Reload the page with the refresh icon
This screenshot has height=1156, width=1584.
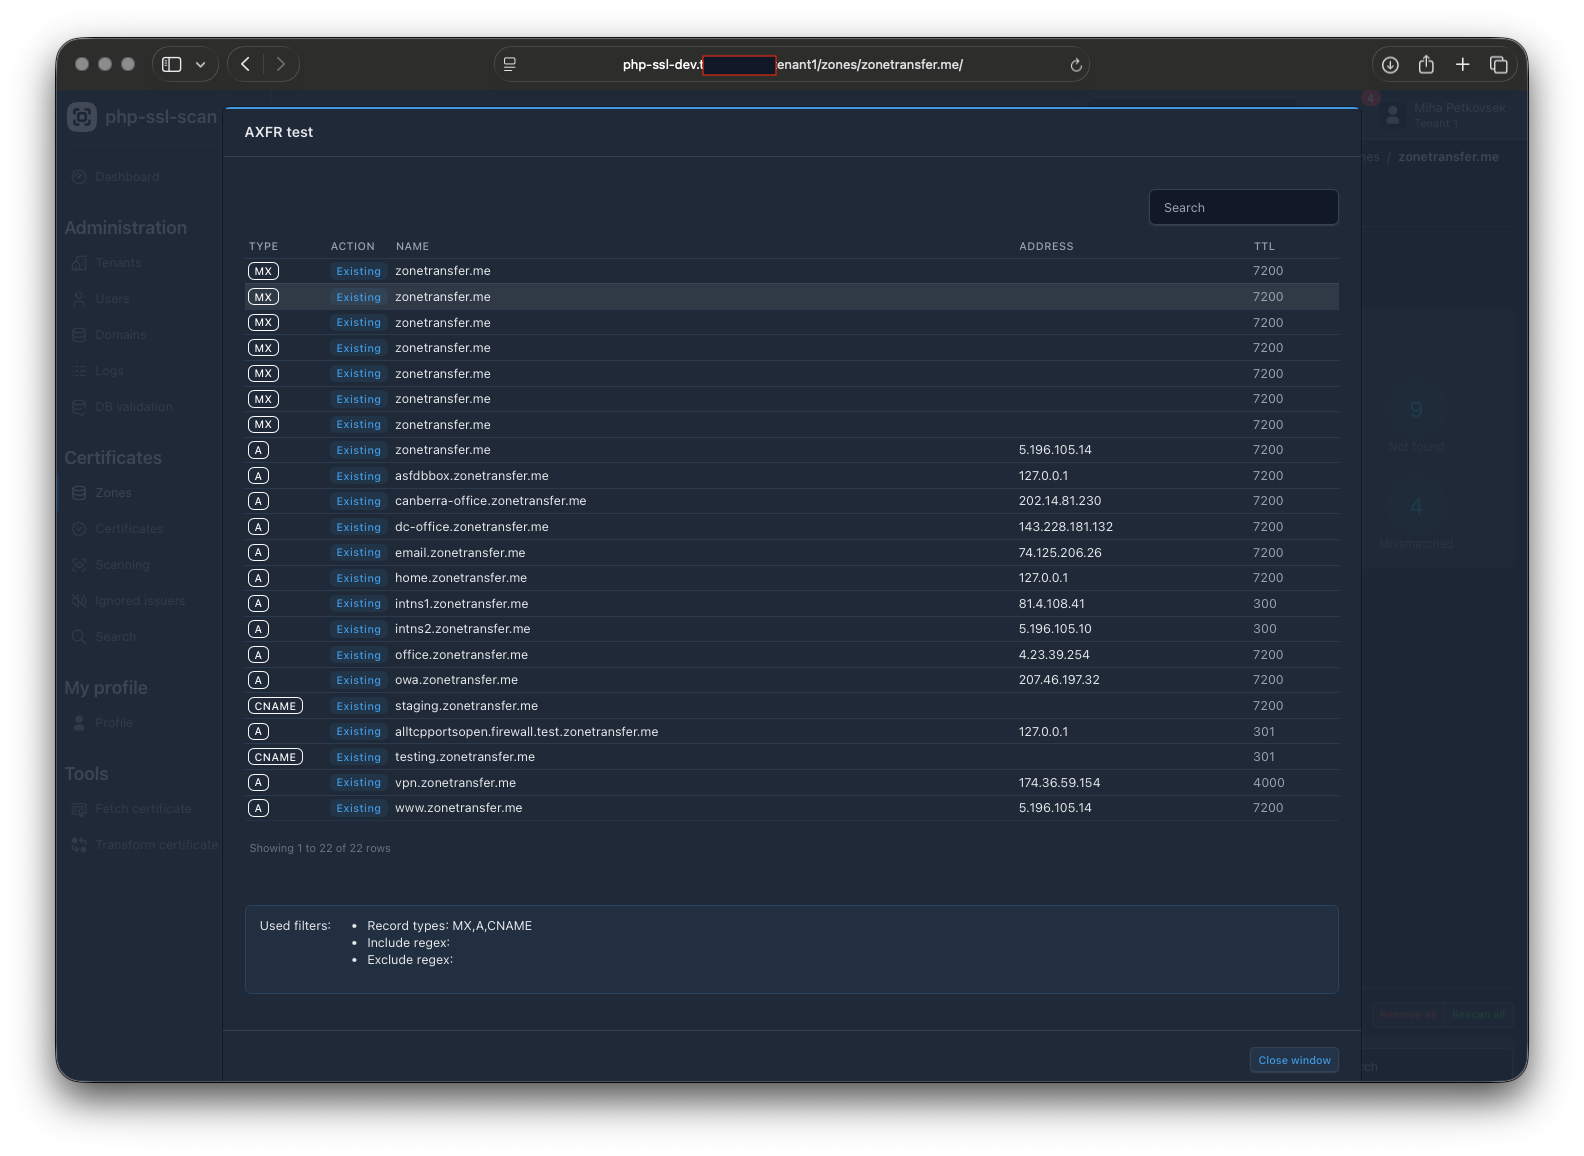(x=1076, y=65)
